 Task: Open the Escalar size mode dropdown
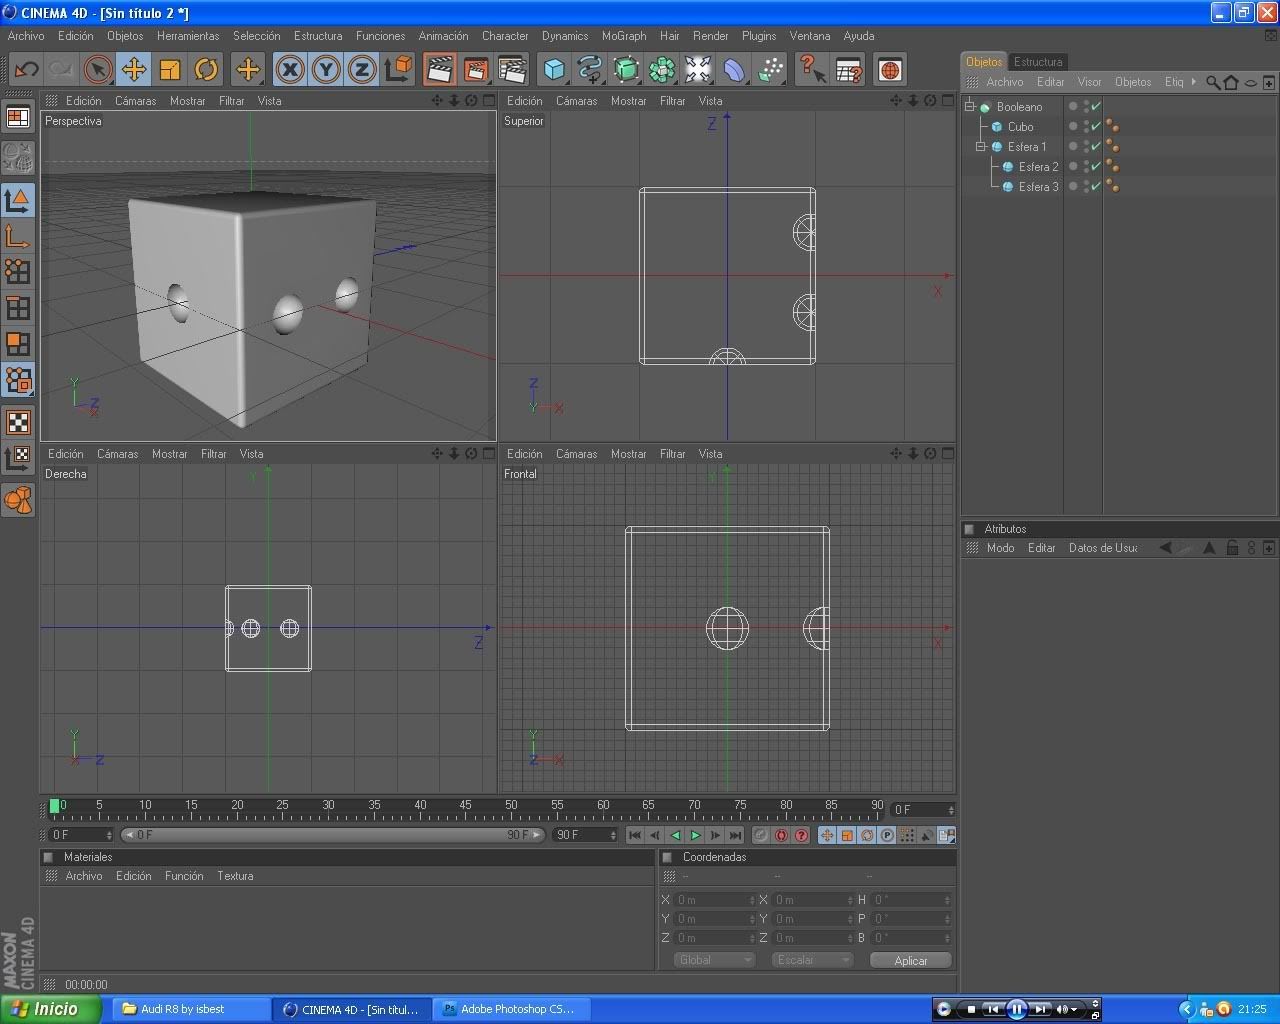[x=812, y=960]
